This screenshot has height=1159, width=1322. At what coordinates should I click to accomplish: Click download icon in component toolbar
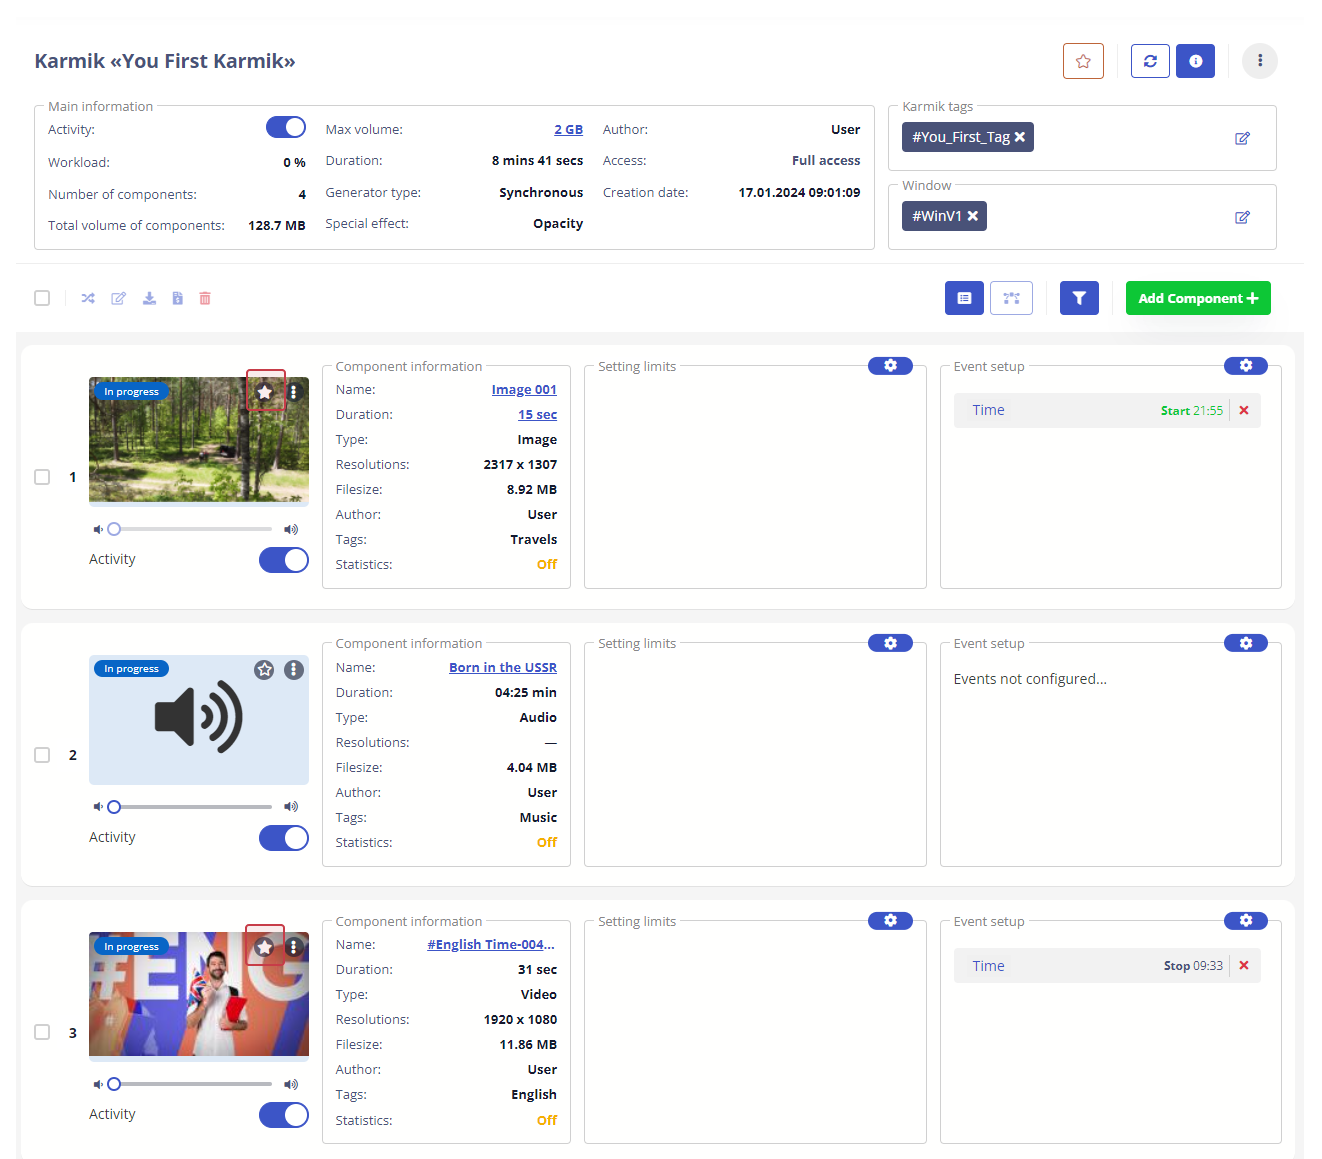coord(149,298)
